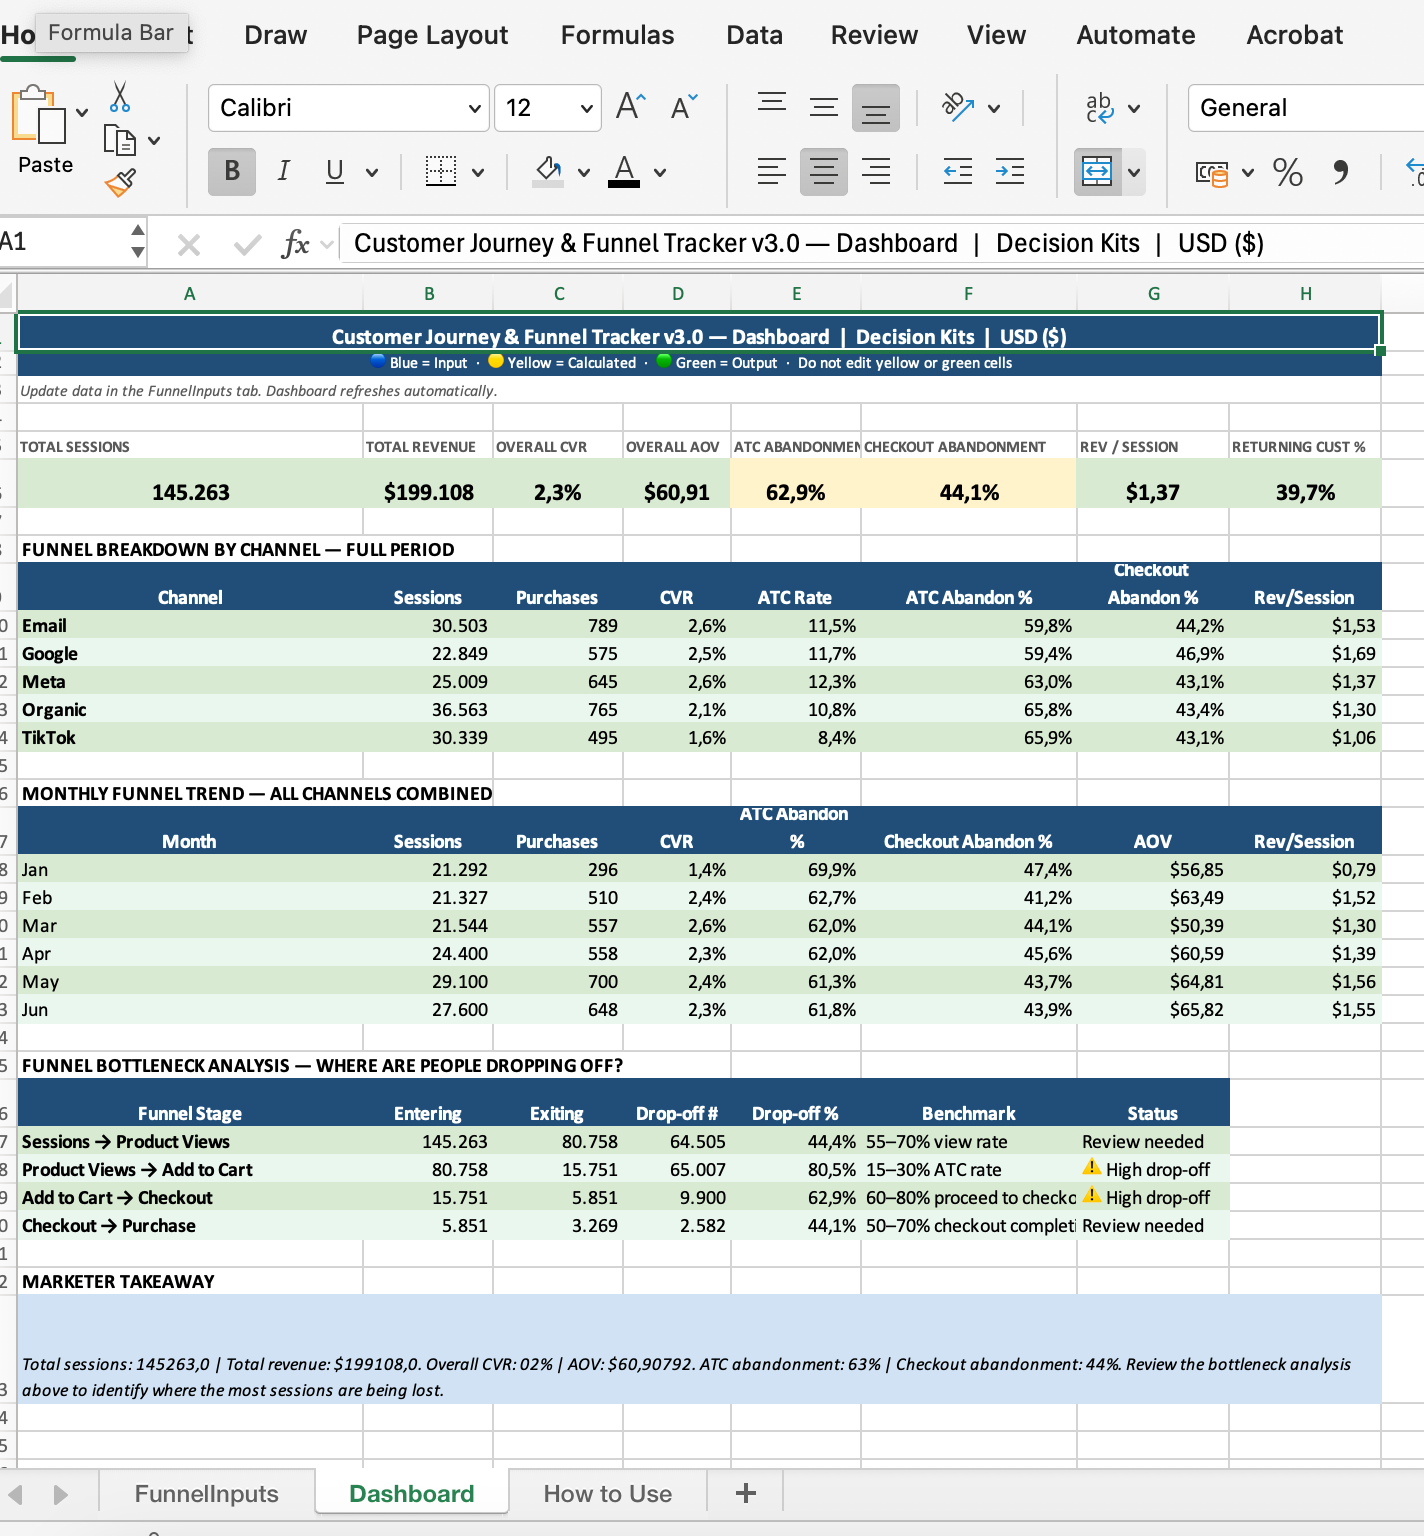Switch to How to Use sheet
The width and height of the screenshot is (1424, 1536).
pos(608,1493)
